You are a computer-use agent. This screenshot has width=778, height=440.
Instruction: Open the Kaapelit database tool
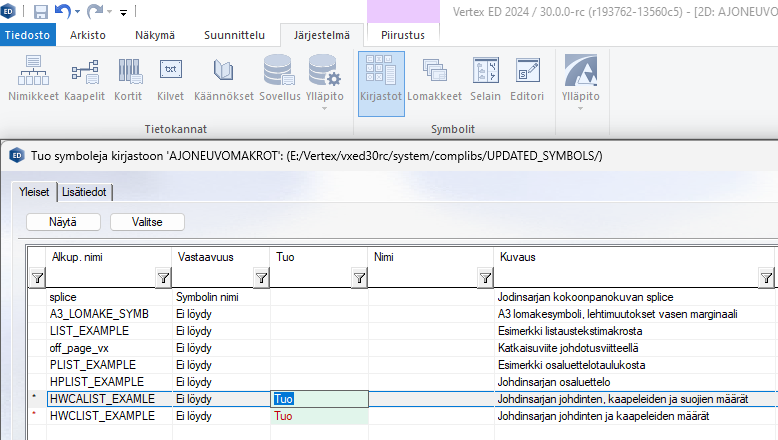pyautogui.click(x=85, y=78)
